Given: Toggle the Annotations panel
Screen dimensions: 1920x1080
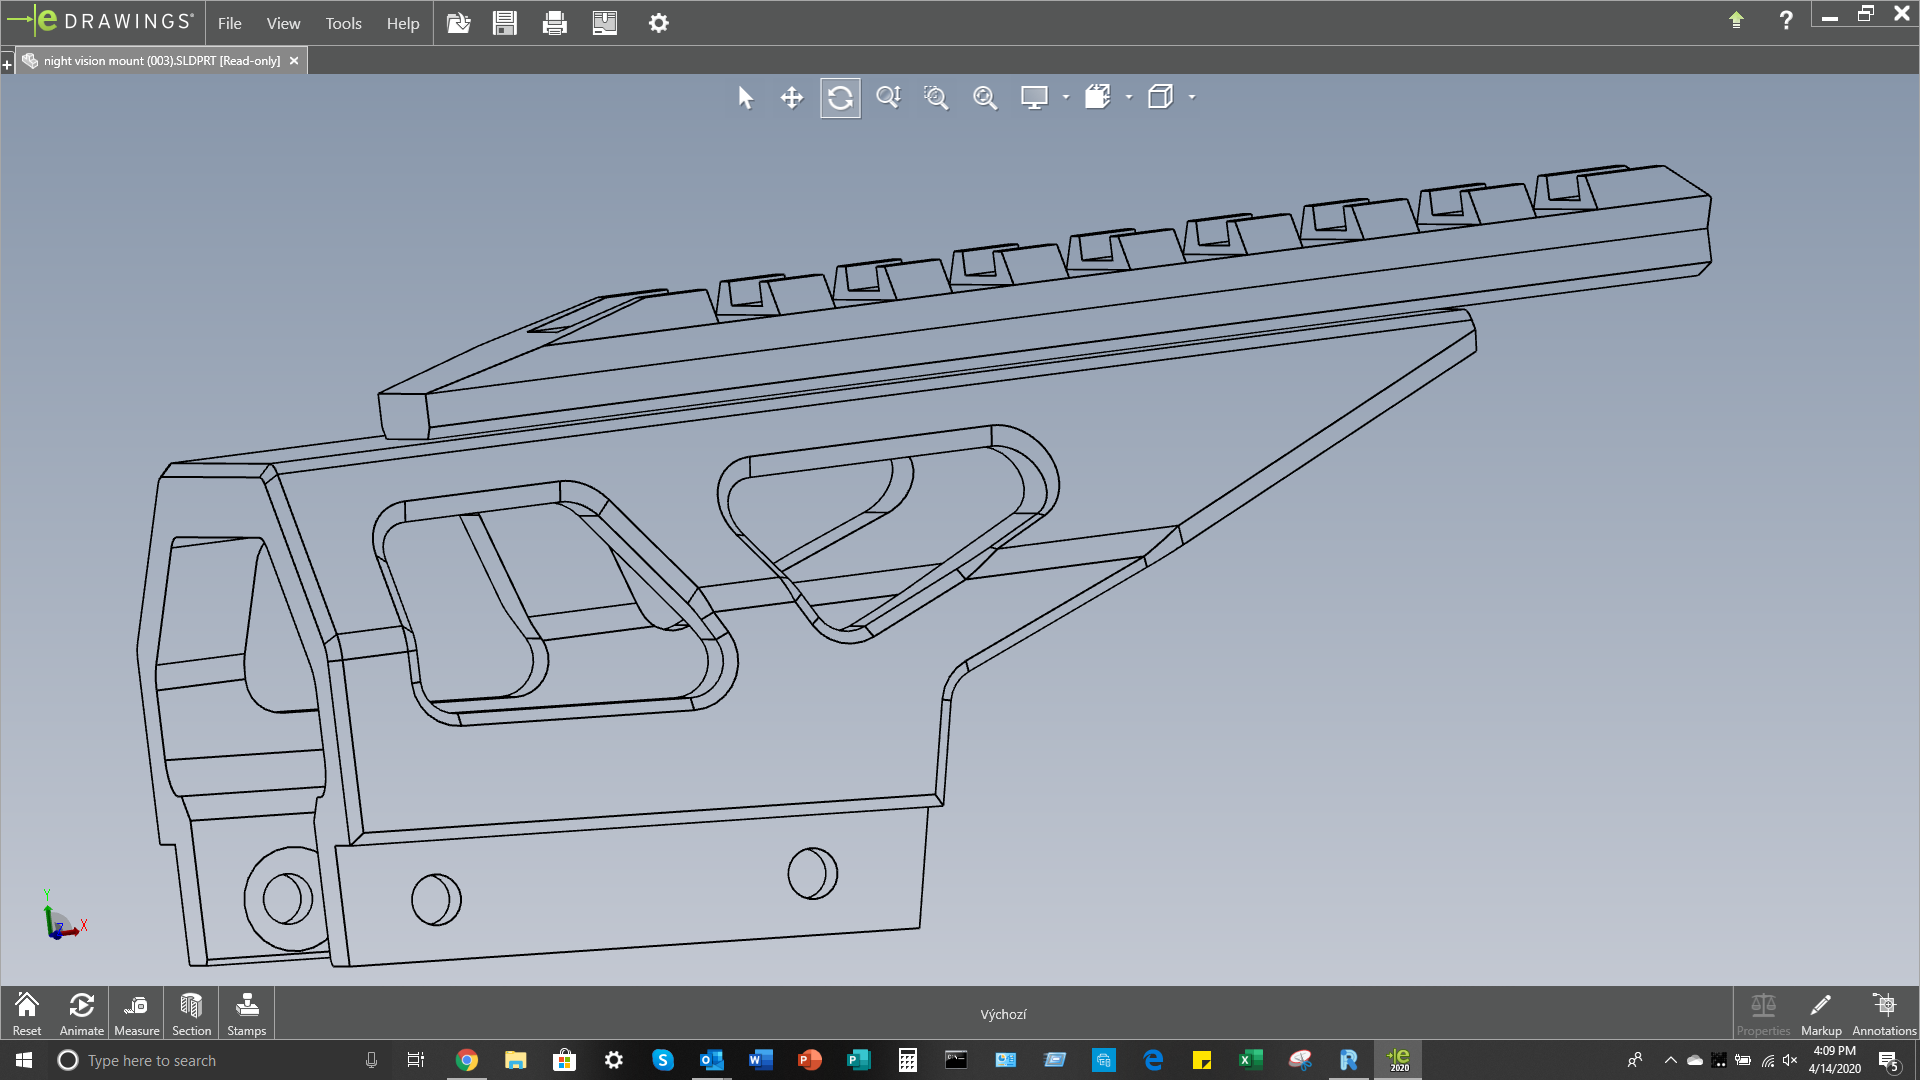Looking at the screenshot, I should tap(1883, 1013).
